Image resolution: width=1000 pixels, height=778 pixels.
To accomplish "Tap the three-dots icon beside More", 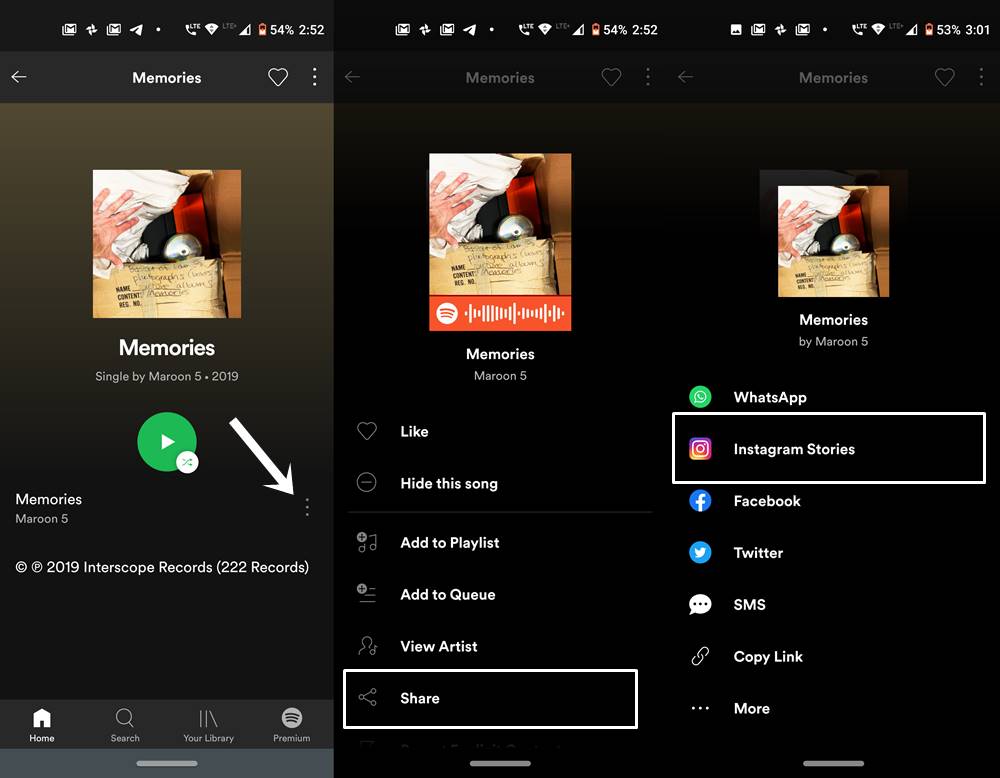I will click(x=700, y=708).
